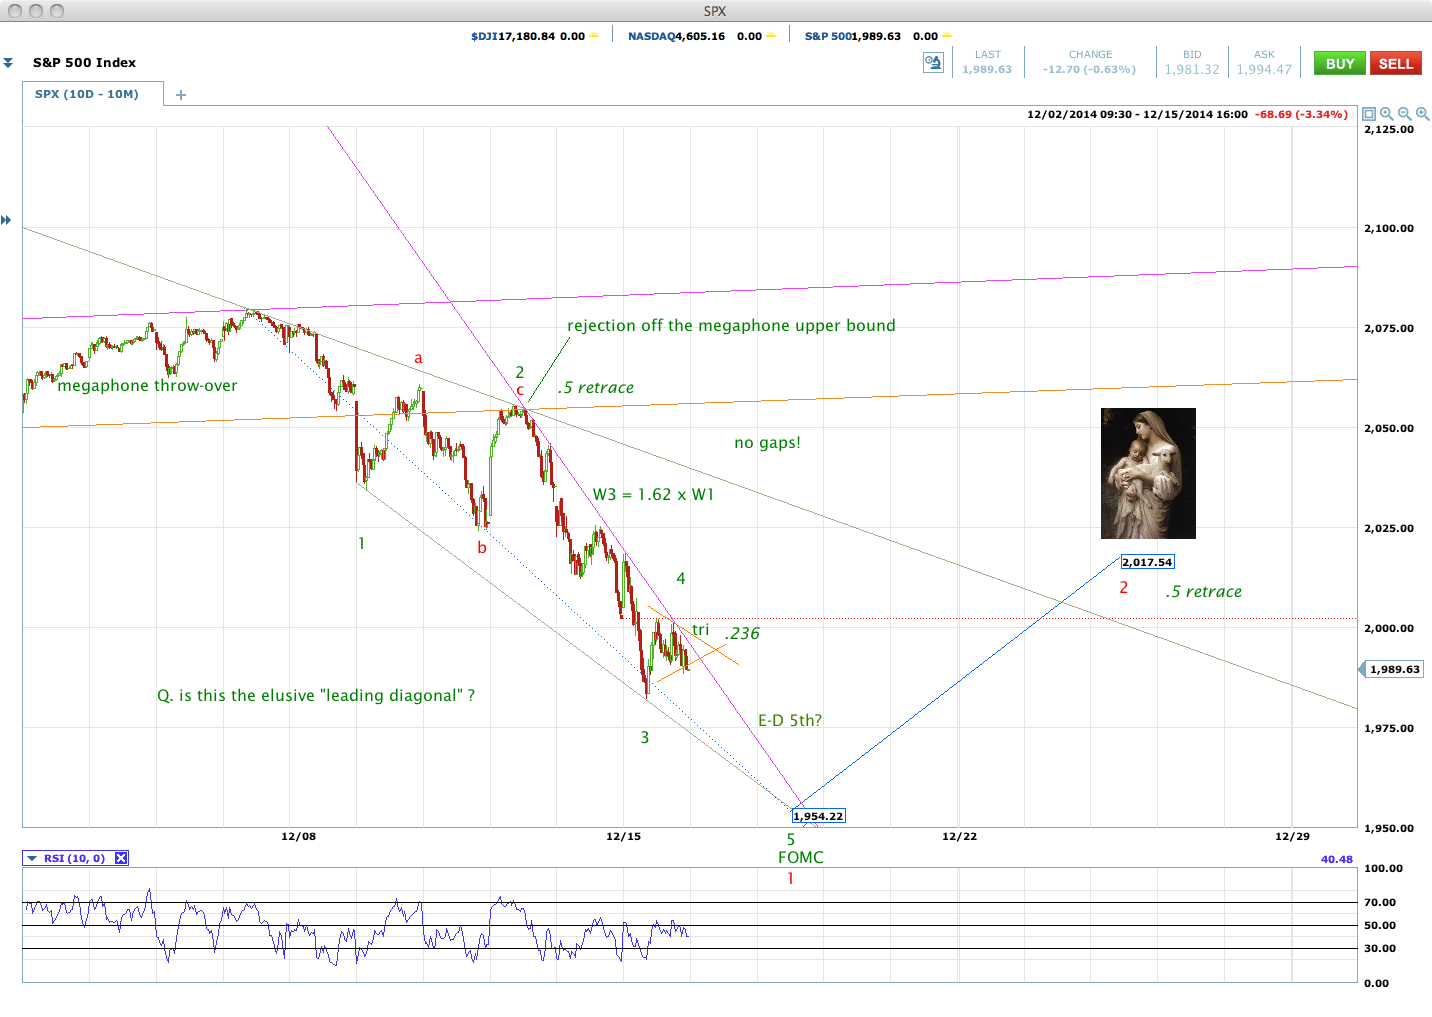The image size is (1432, 1017).
Task: Click the 2,100.00 price axis label
Action: [x=1389, y=228]
